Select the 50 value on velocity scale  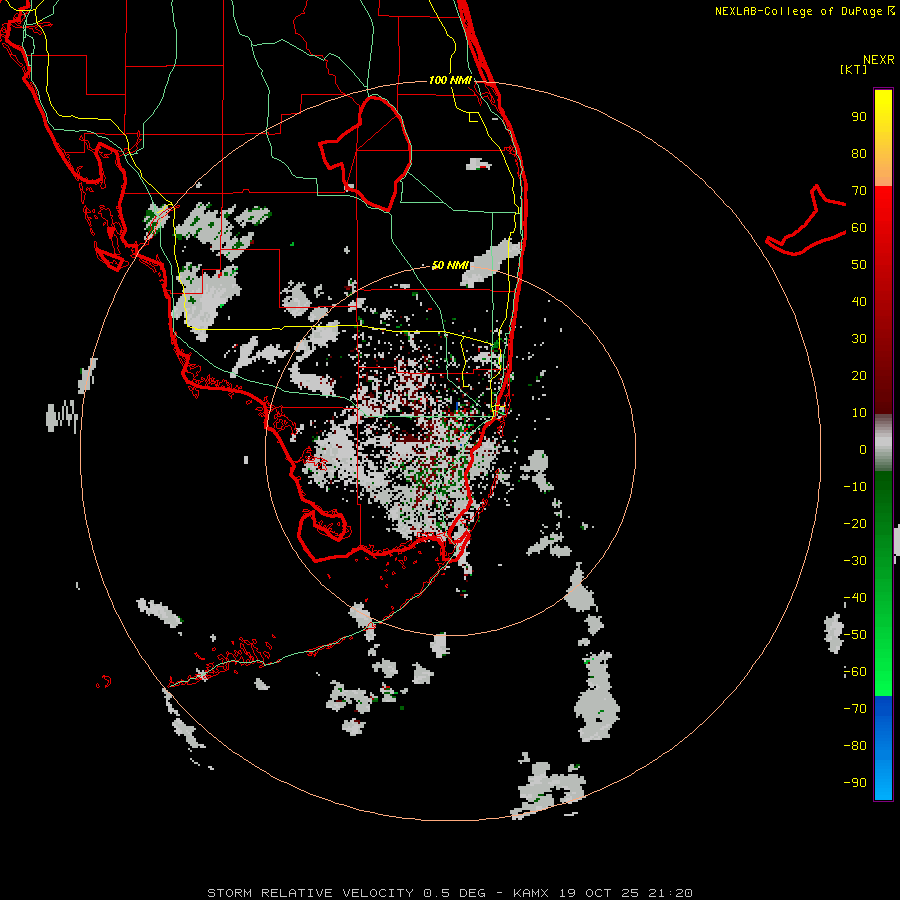click(x=859, y=265)
